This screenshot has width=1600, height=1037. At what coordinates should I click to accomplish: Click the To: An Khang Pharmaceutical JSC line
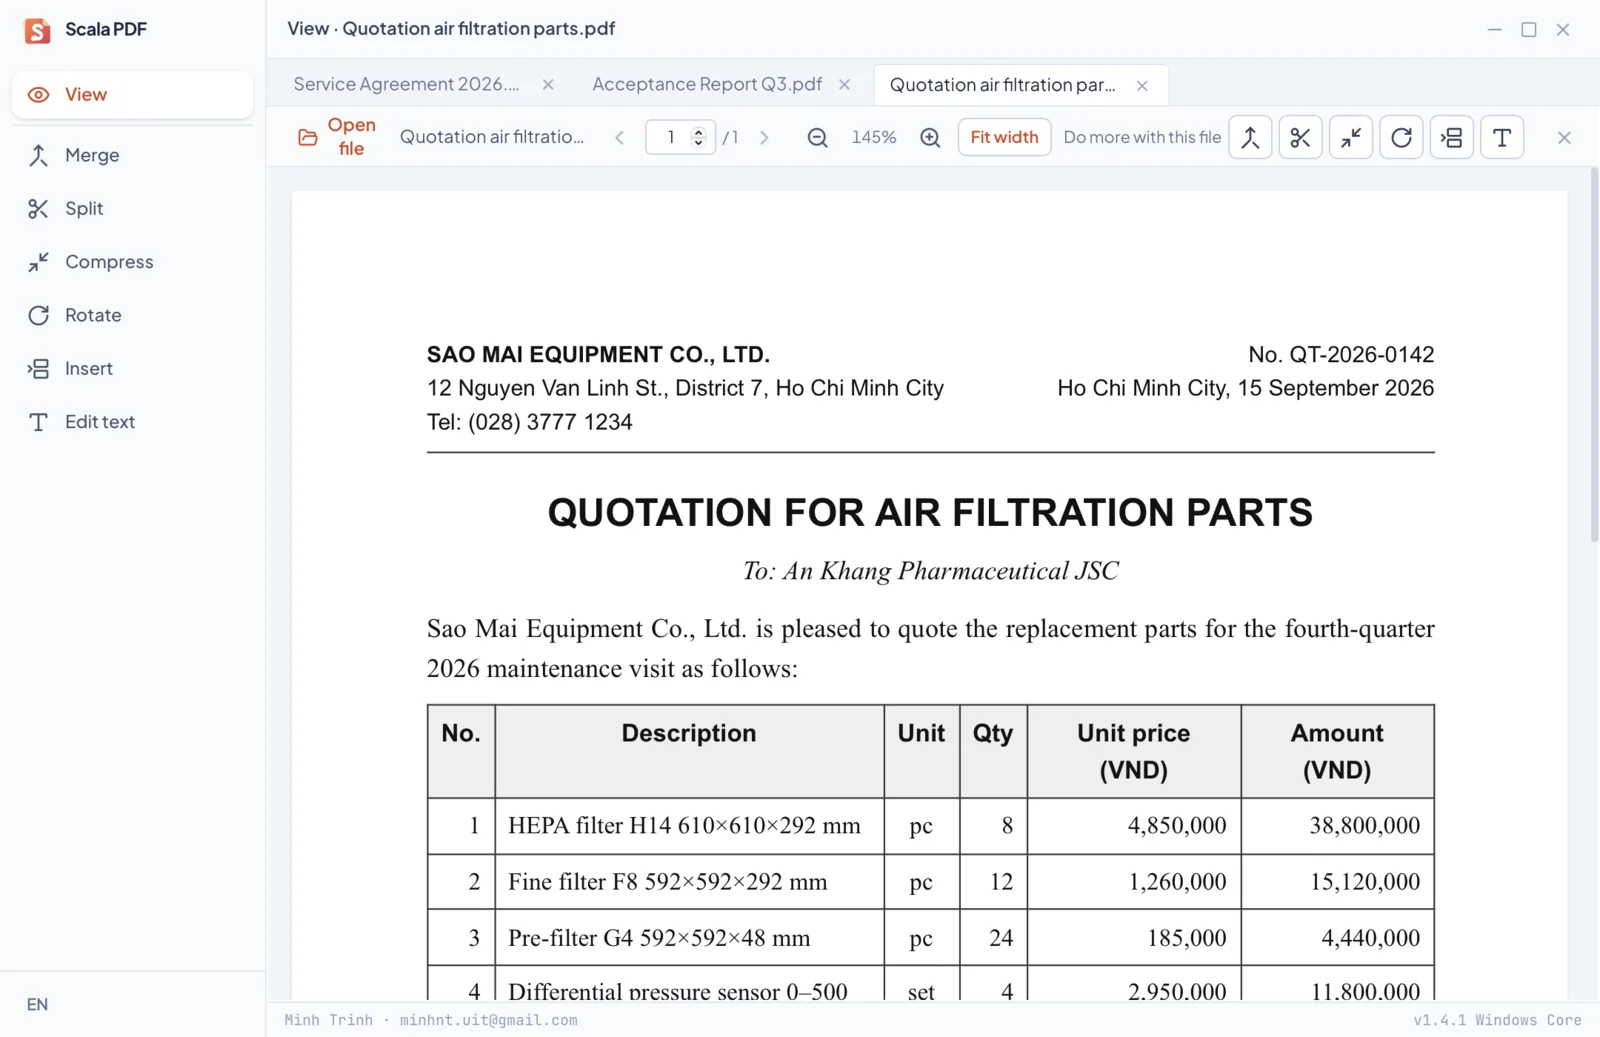[930, 571]
